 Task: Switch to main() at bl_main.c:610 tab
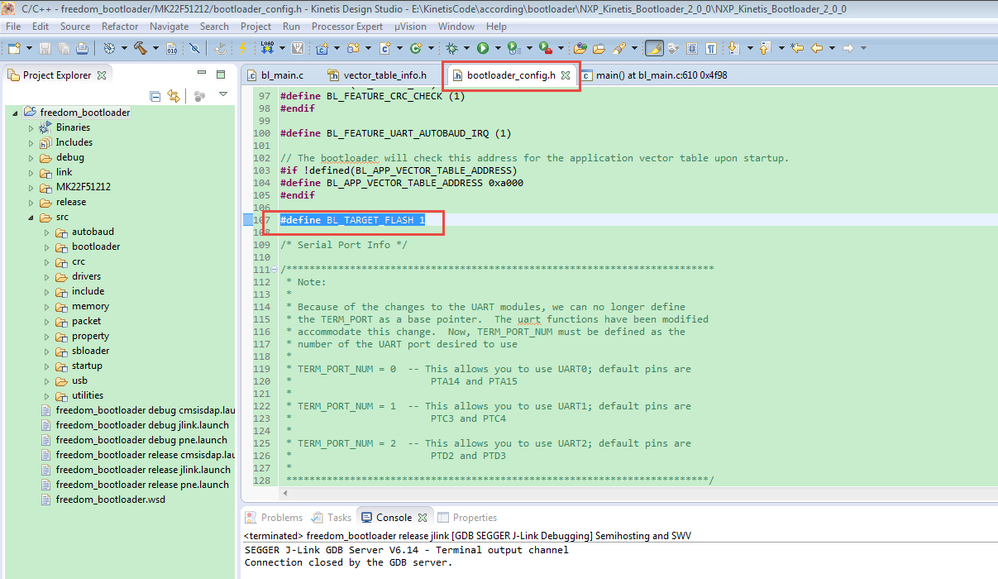(654, 75)
